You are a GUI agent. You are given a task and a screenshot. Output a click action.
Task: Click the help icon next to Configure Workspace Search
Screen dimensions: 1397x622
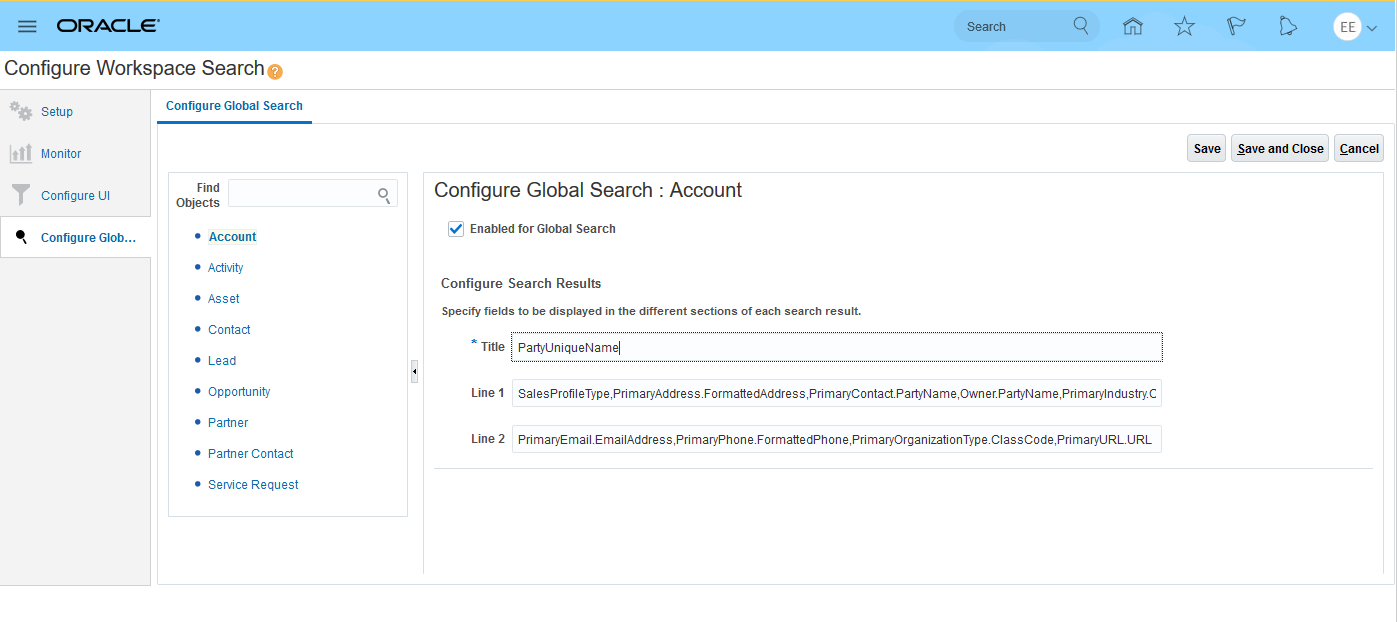274,72
